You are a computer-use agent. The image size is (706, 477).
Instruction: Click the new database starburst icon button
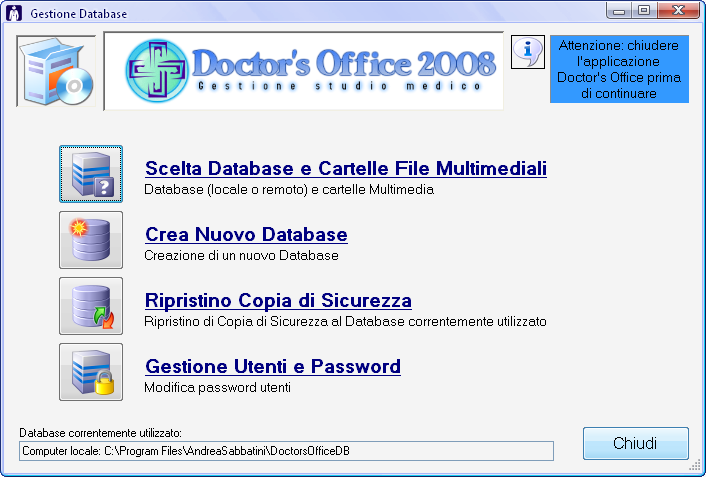pos(91,240)
